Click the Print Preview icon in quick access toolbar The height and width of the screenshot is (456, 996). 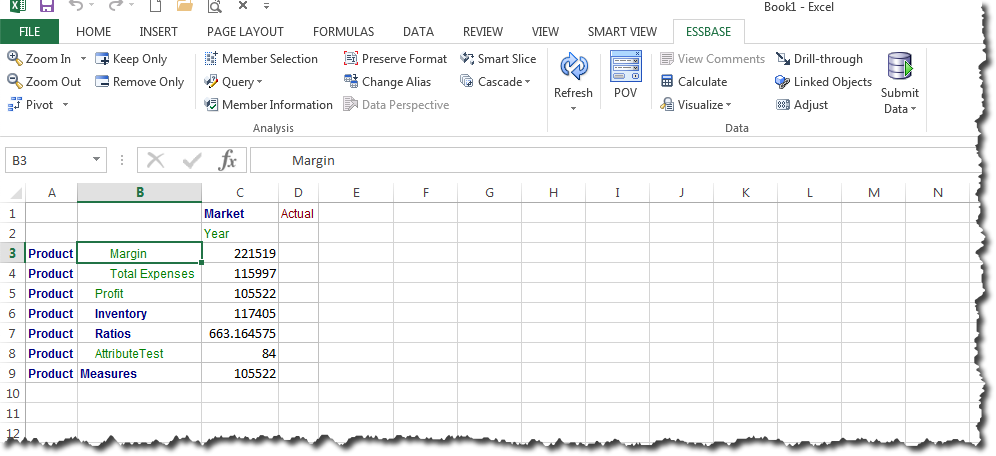click(x=214, y=6)
